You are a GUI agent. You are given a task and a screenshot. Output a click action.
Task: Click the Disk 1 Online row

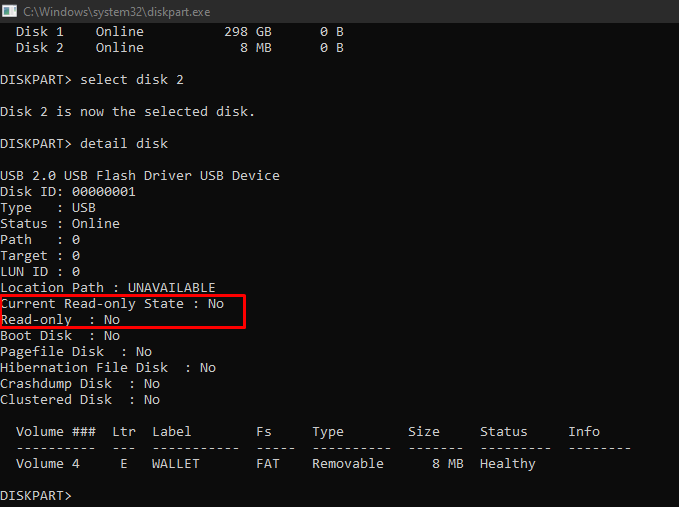tap(180, 32)
